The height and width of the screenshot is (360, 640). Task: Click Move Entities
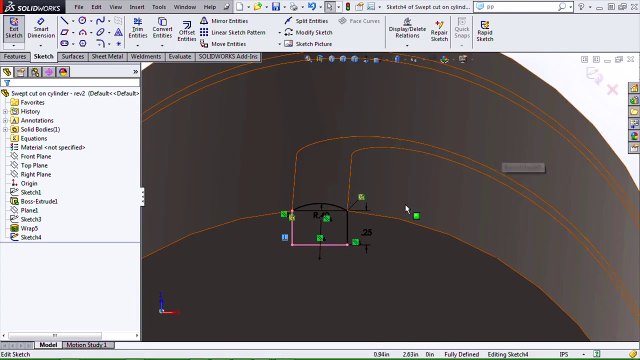click(223, 44)
